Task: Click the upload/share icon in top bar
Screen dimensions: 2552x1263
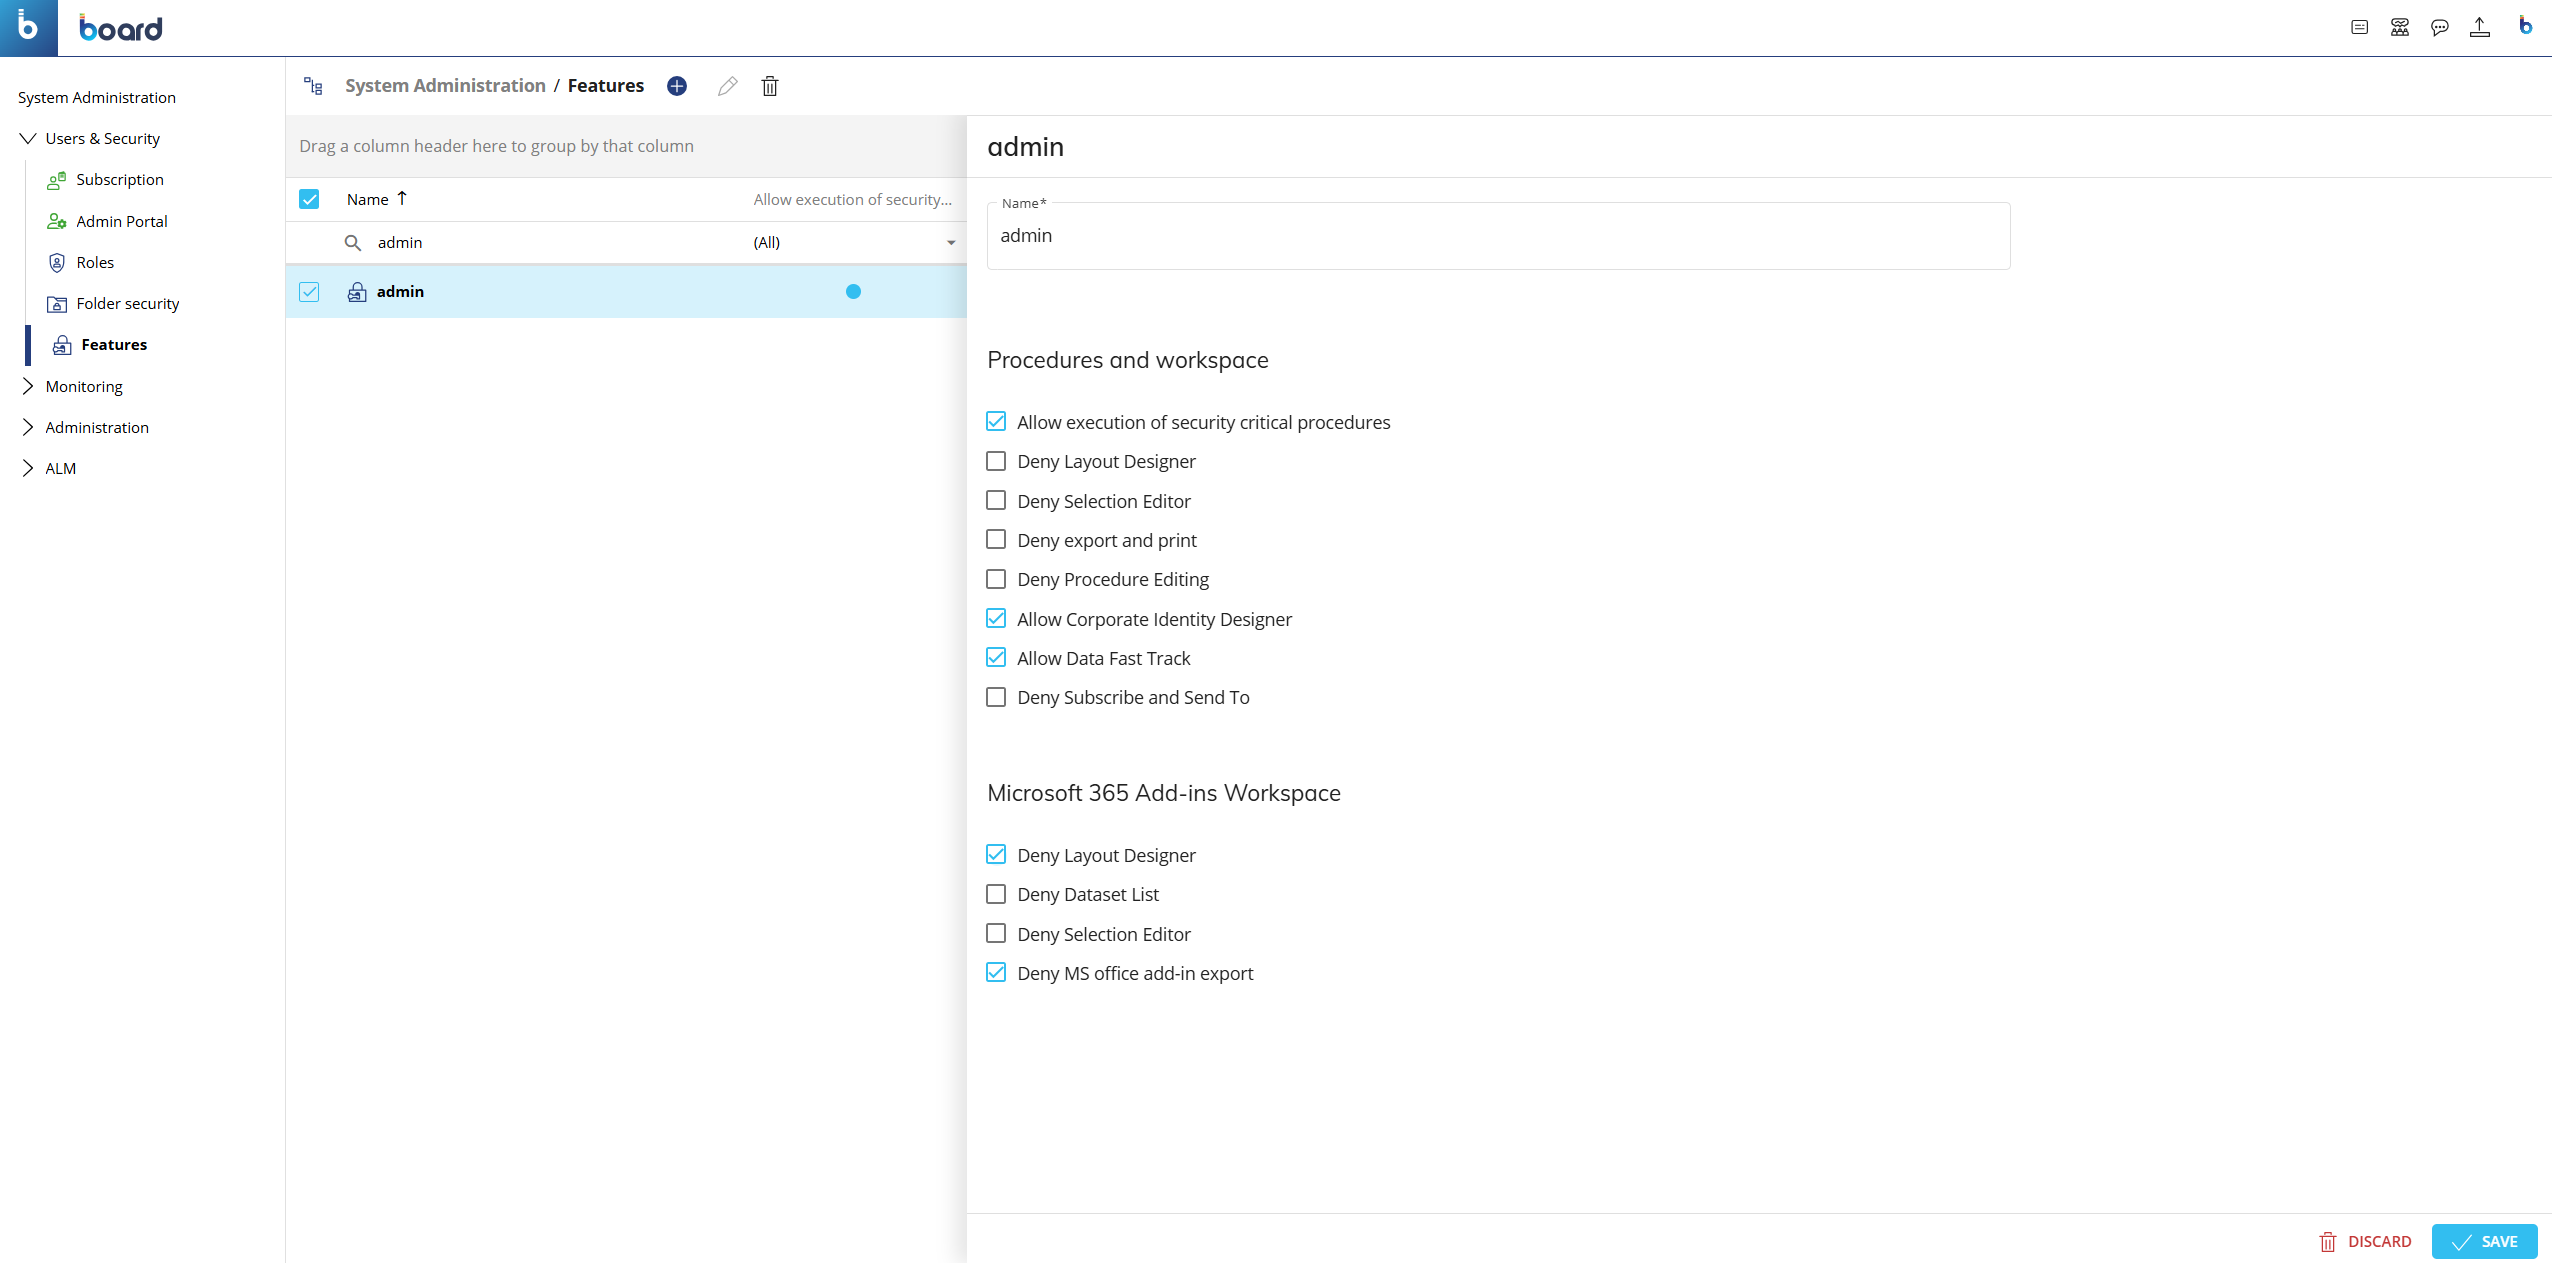Action: 2480,28
